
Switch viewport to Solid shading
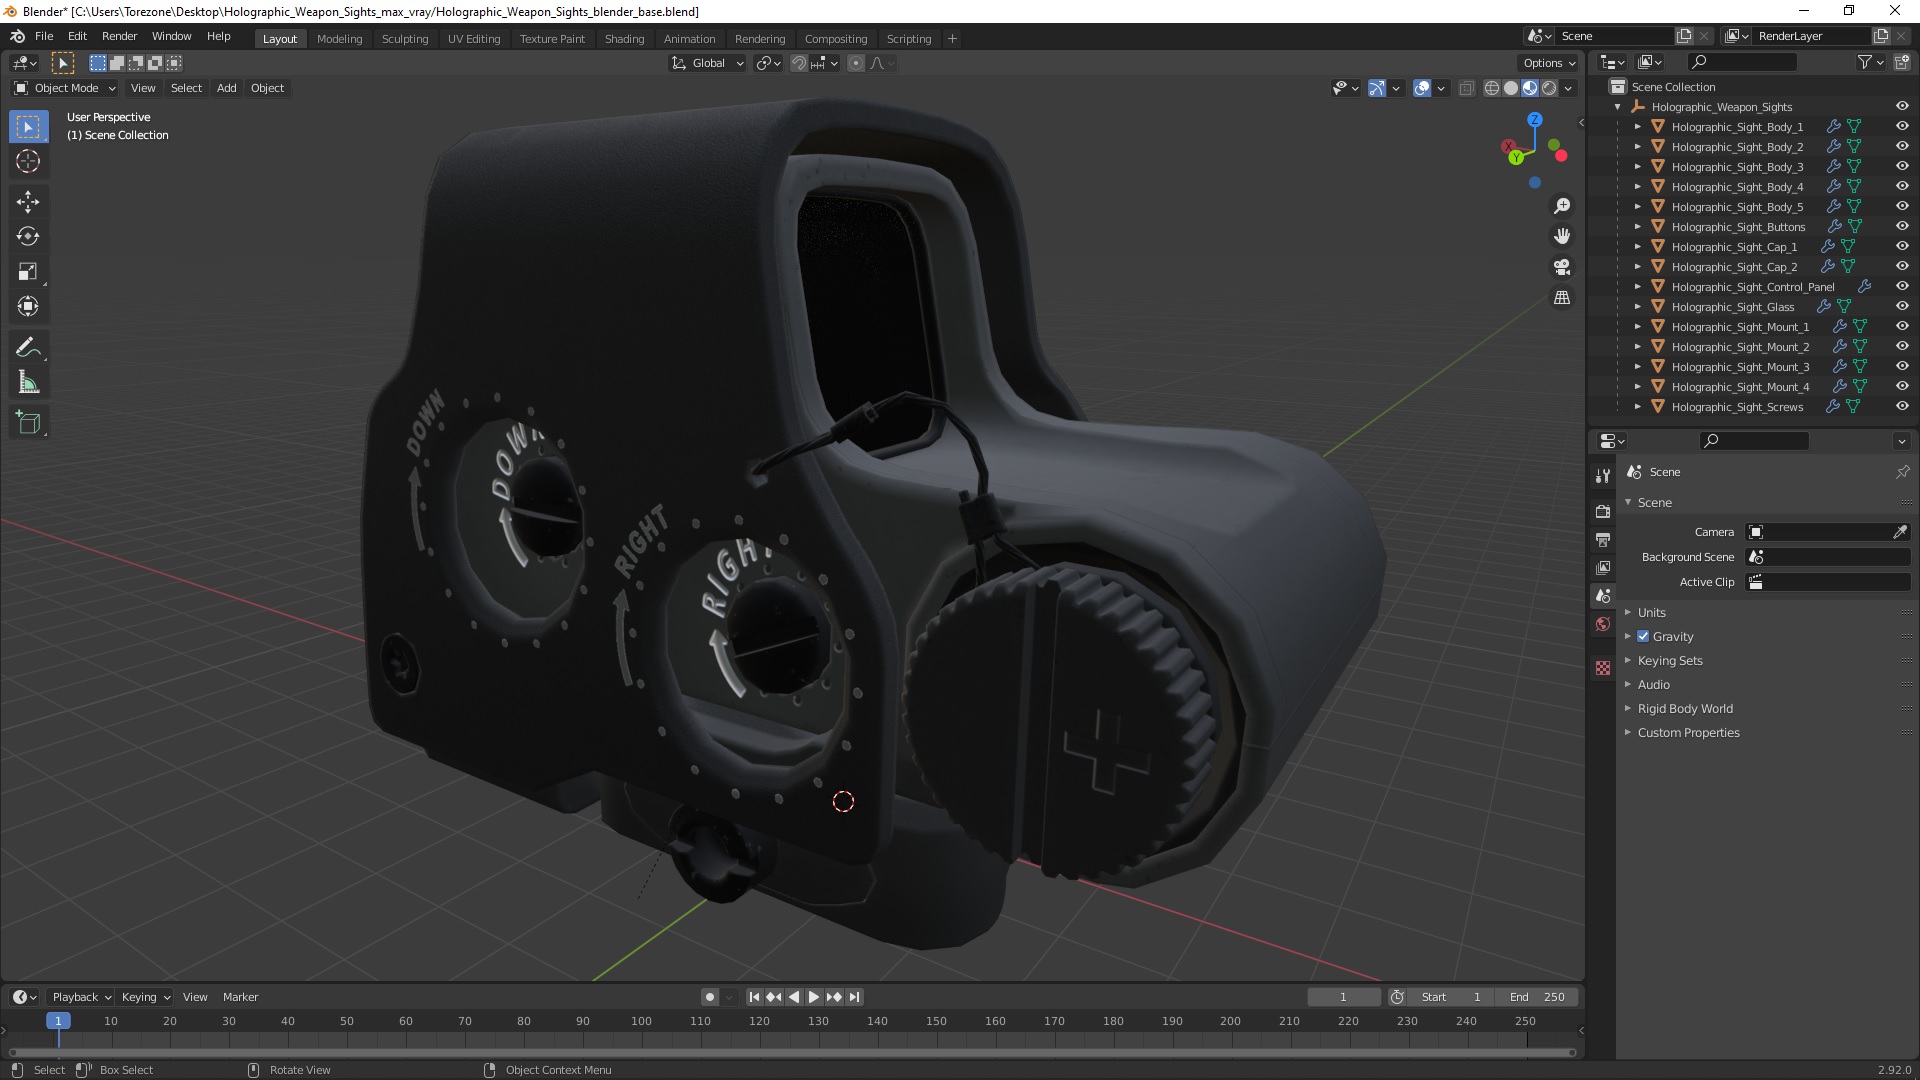click(1511, 88)
